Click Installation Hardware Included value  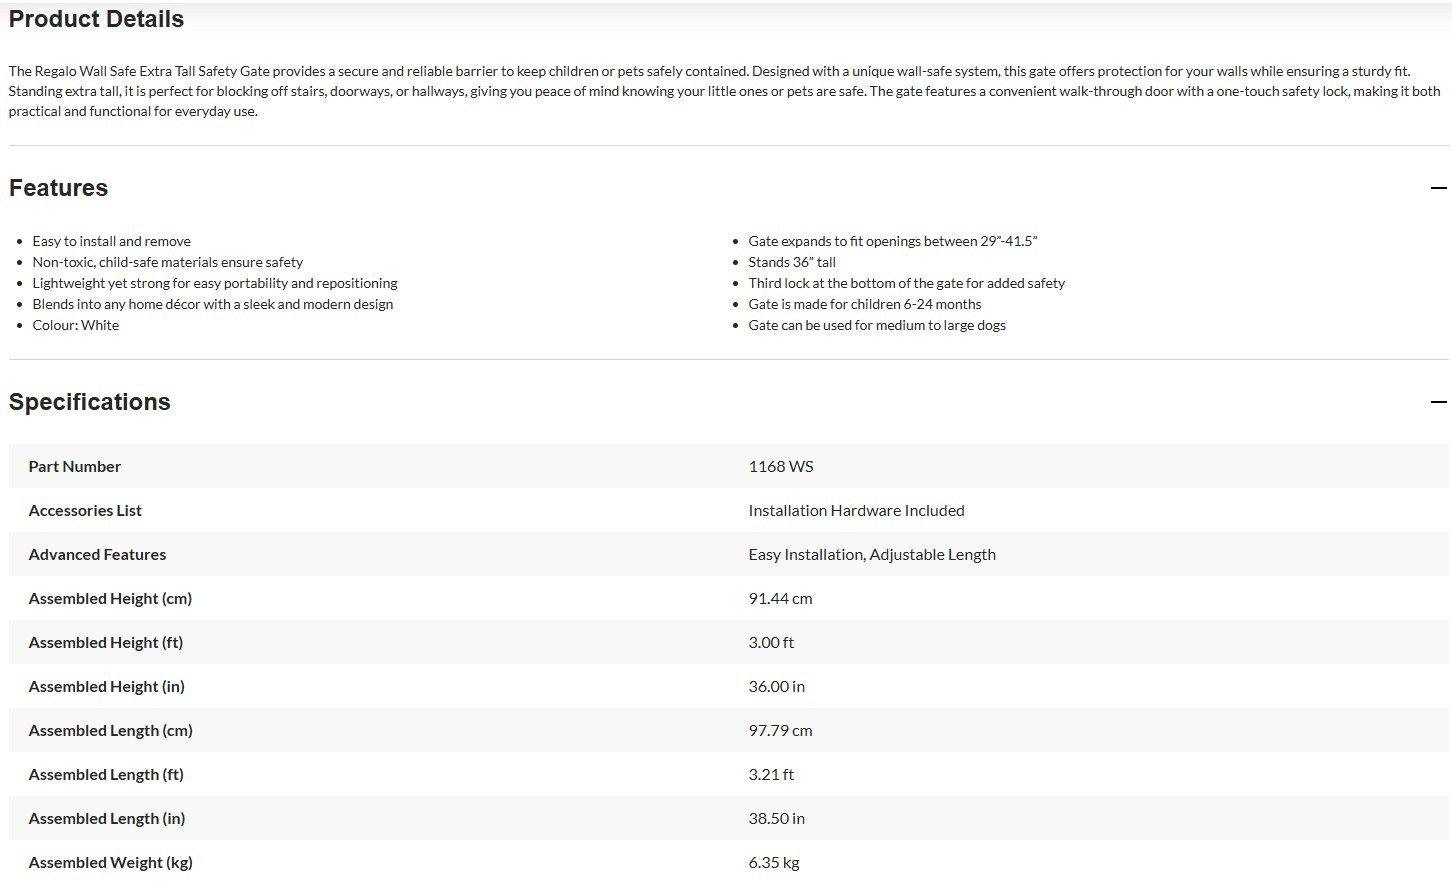point(857,510)
